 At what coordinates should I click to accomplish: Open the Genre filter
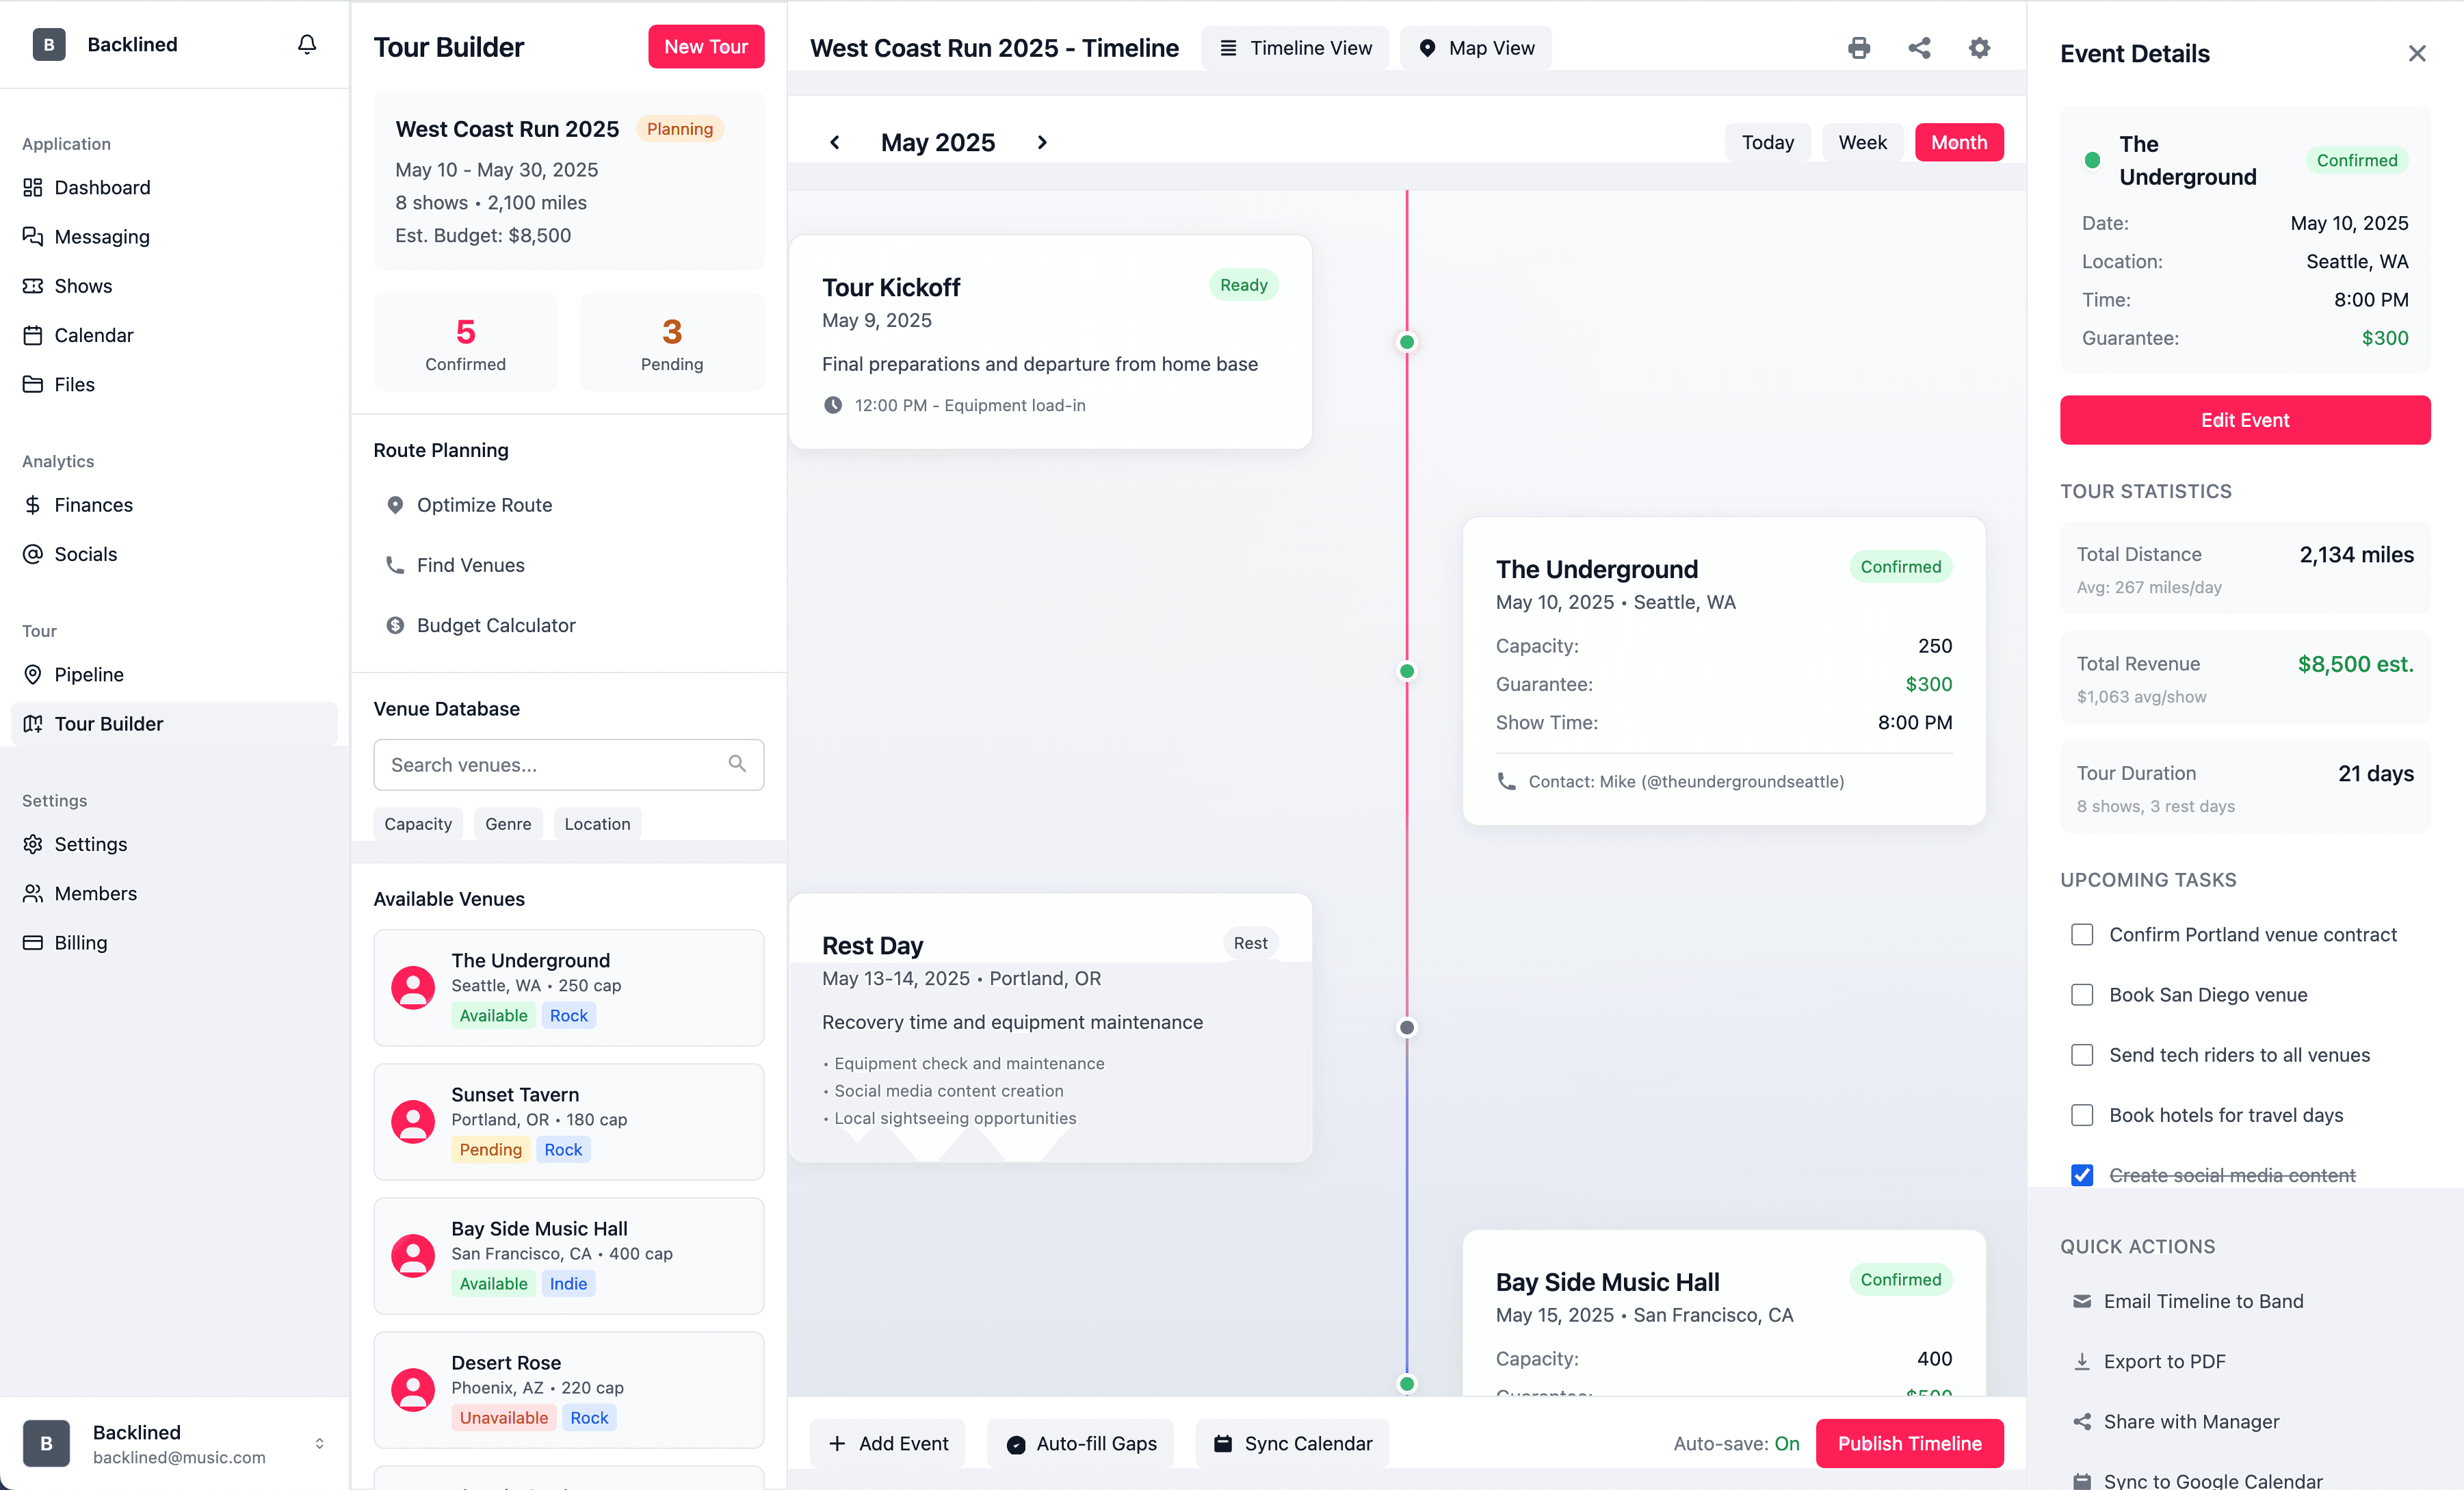(508, 823)
